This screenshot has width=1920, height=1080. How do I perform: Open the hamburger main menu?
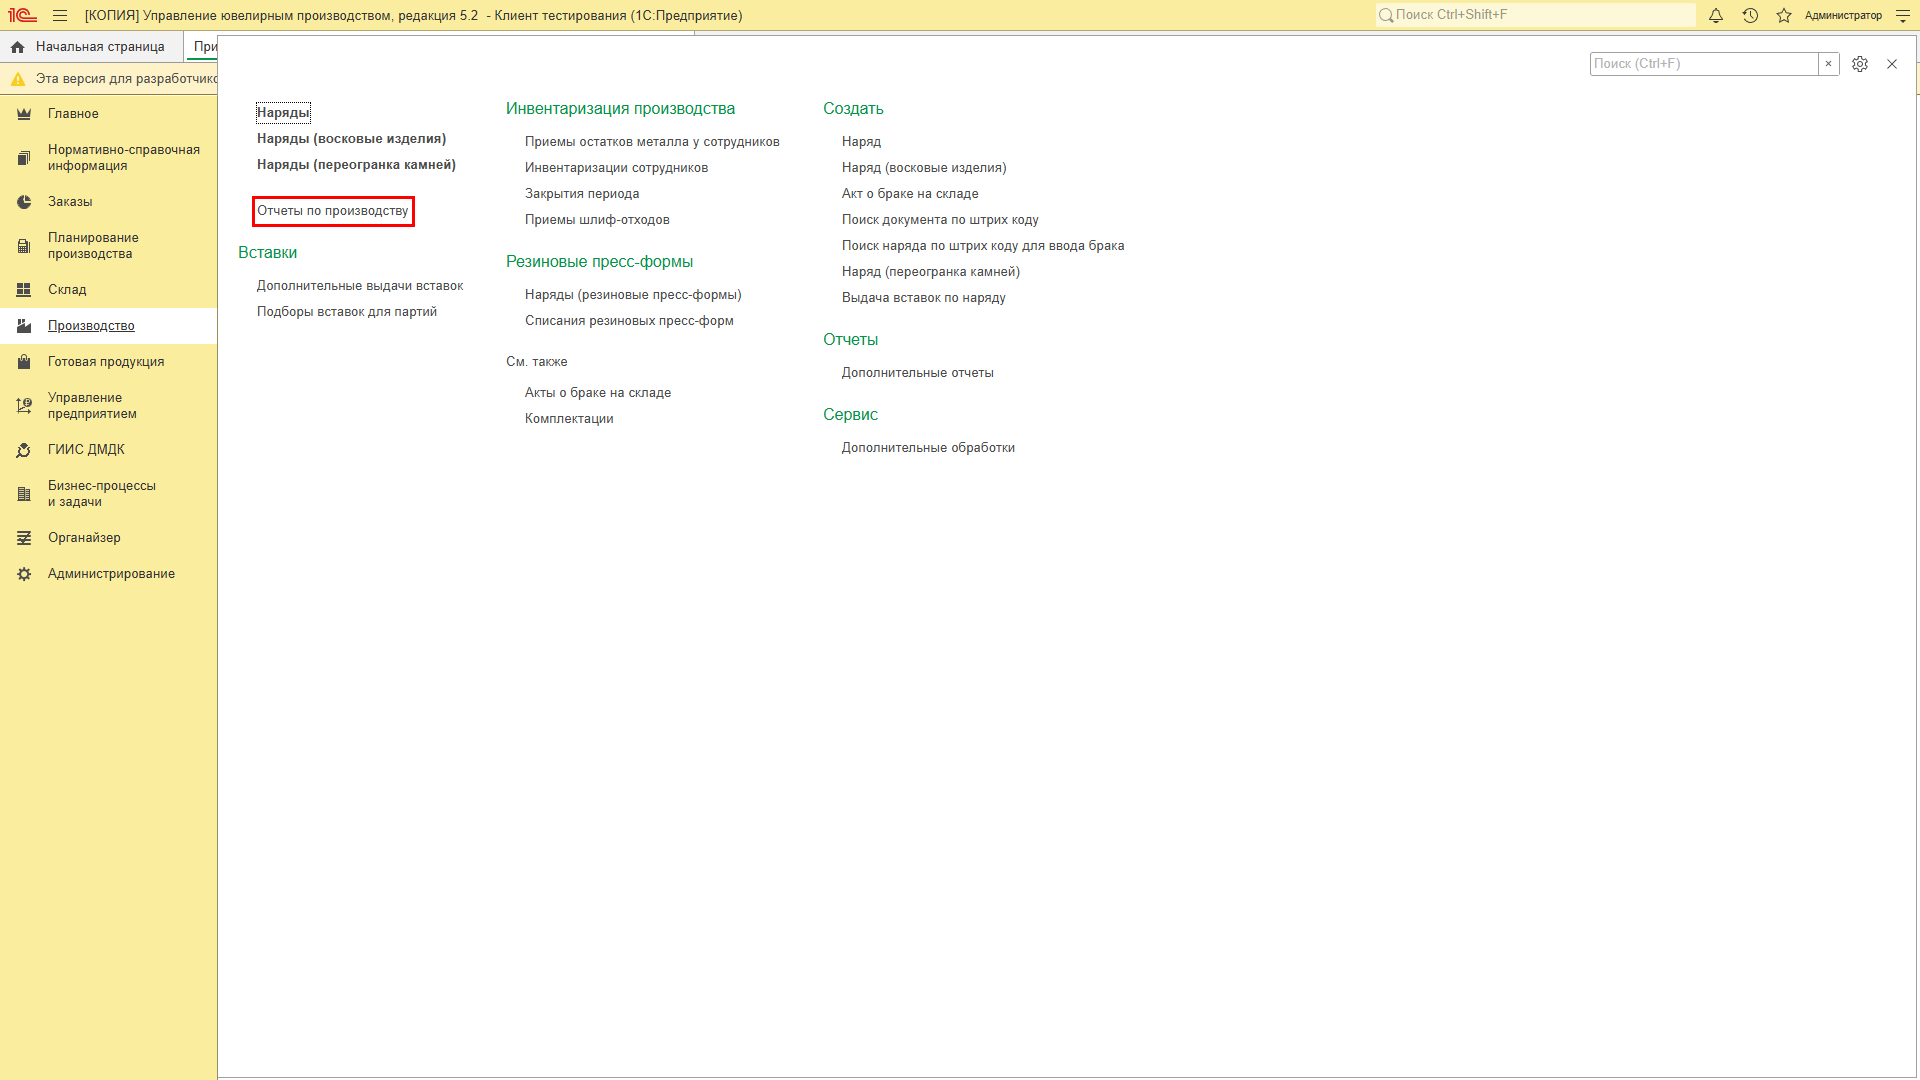pos(60,15)
